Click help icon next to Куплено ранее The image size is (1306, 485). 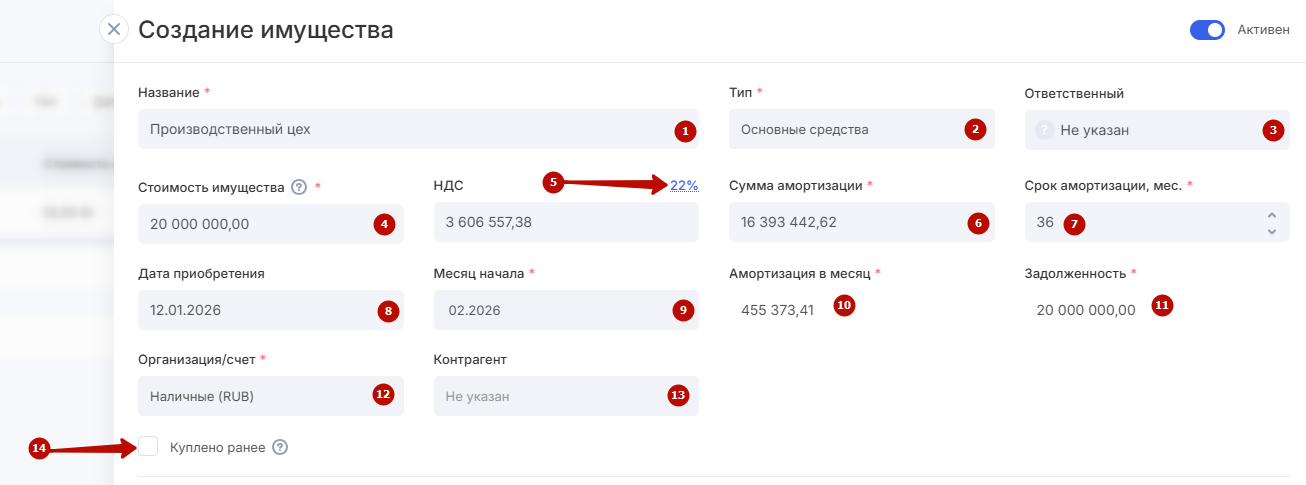(280, 447)
